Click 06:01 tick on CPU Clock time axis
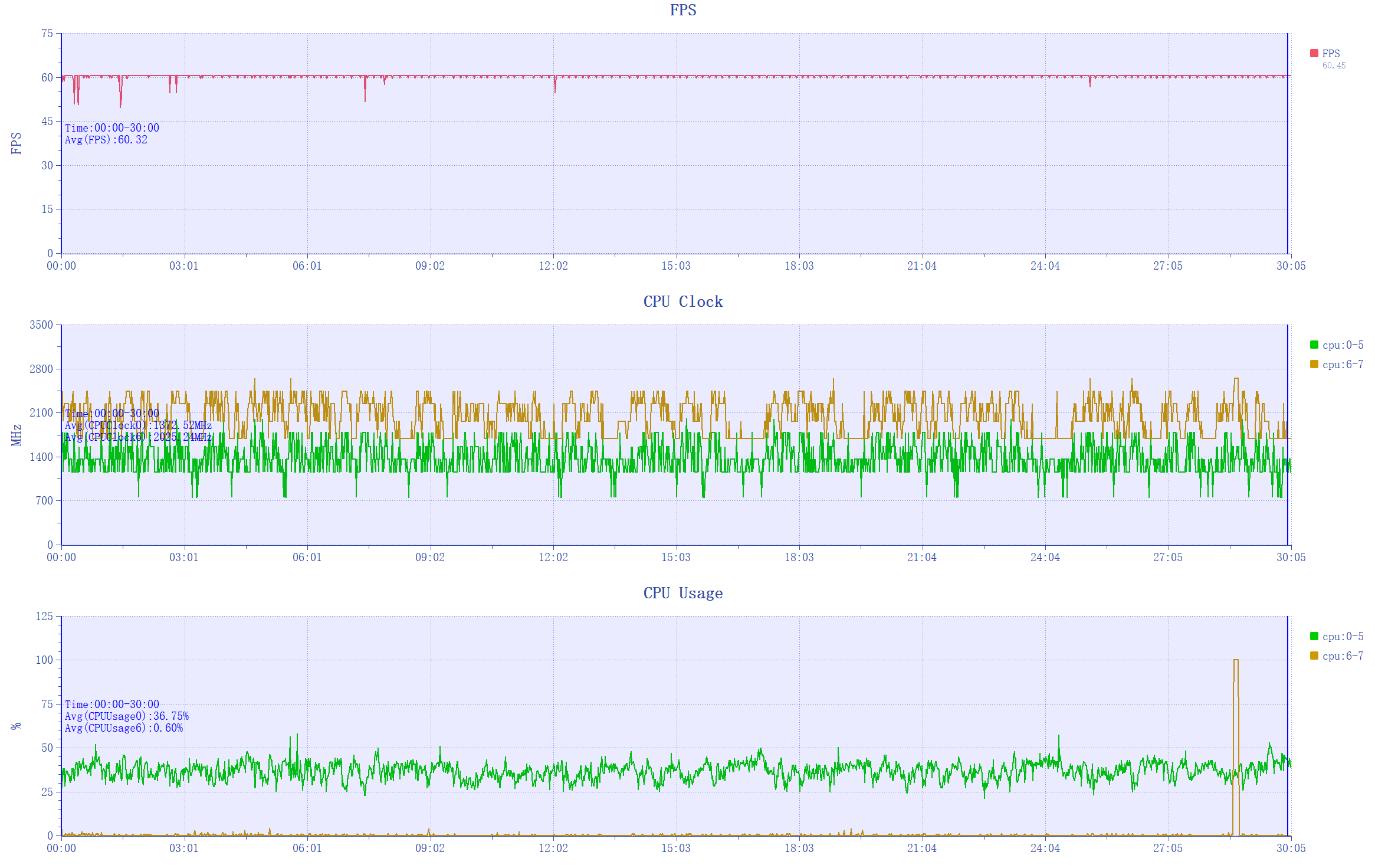Screen dimensions: 1375x865 coord(307,558)
